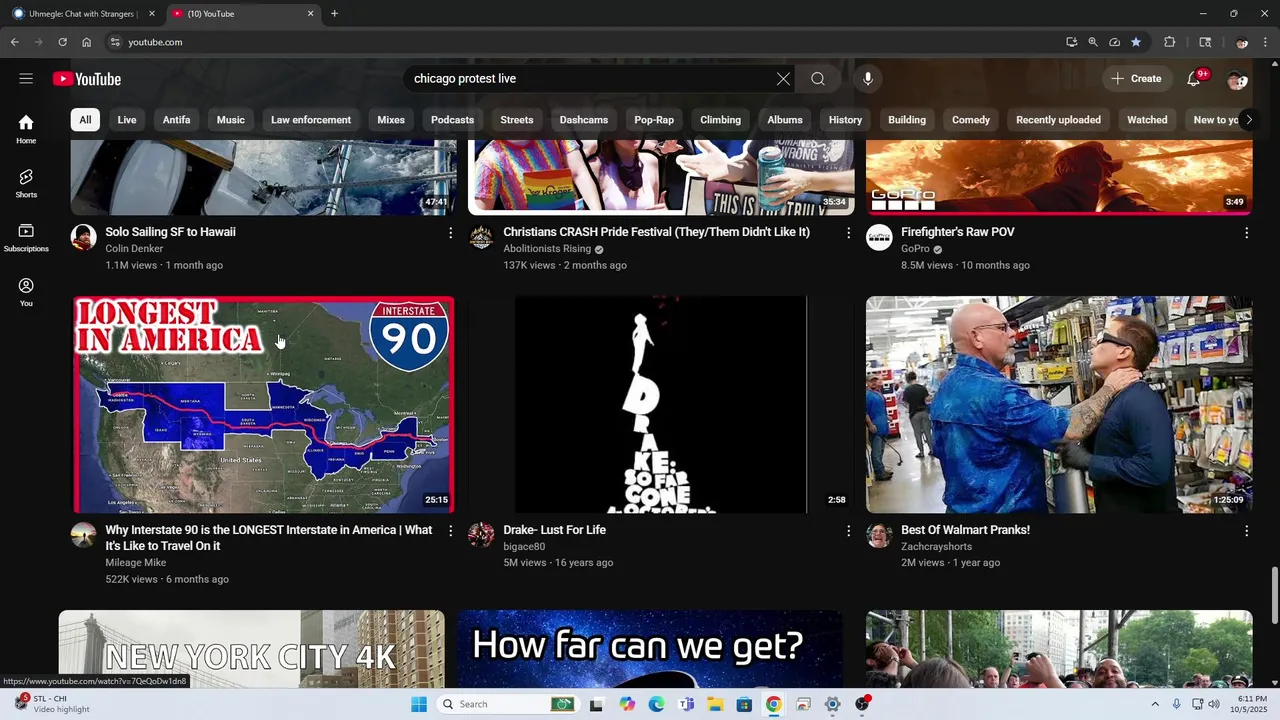1280x720 pixels.
Task: Go to Home in the sidebar
Action: (x=26, y=129)
